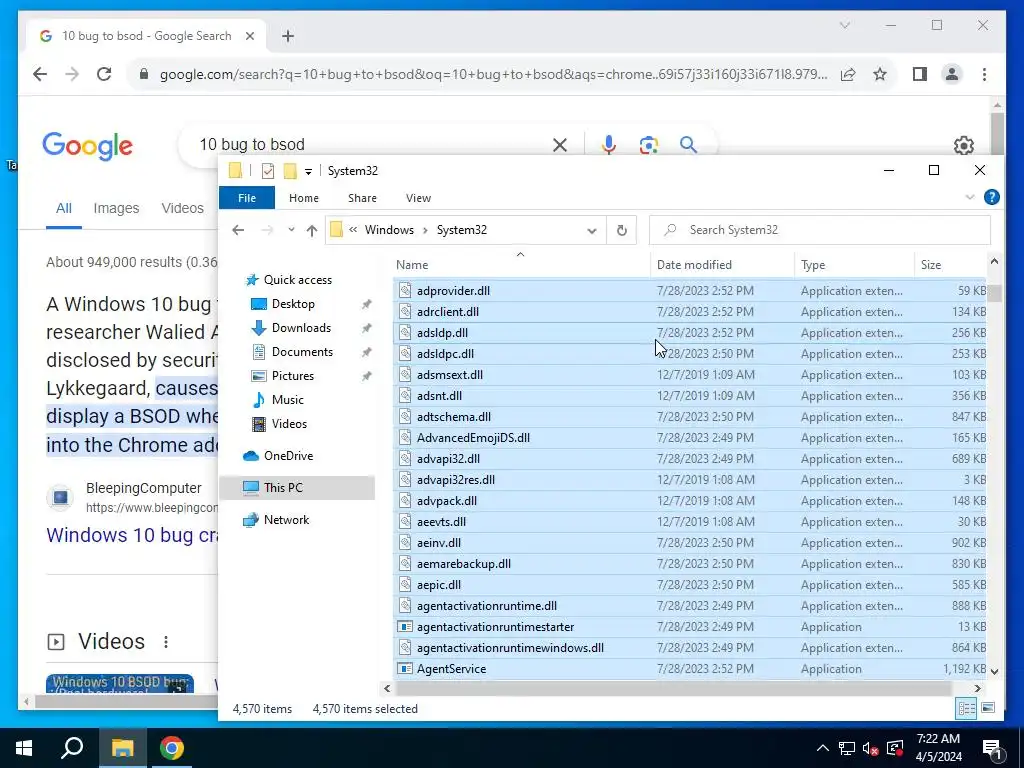Customize Quick Access Toolbar dropdown arrow
The image size is (1024, 768).
click(308, 172)
